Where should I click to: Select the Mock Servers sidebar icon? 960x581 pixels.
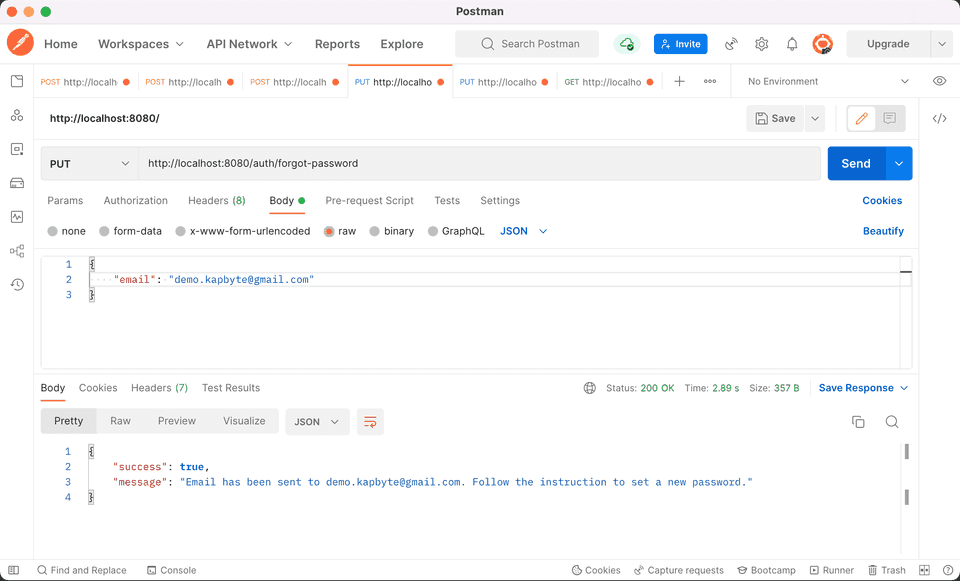pyautogui.click(x=16, y=182)
